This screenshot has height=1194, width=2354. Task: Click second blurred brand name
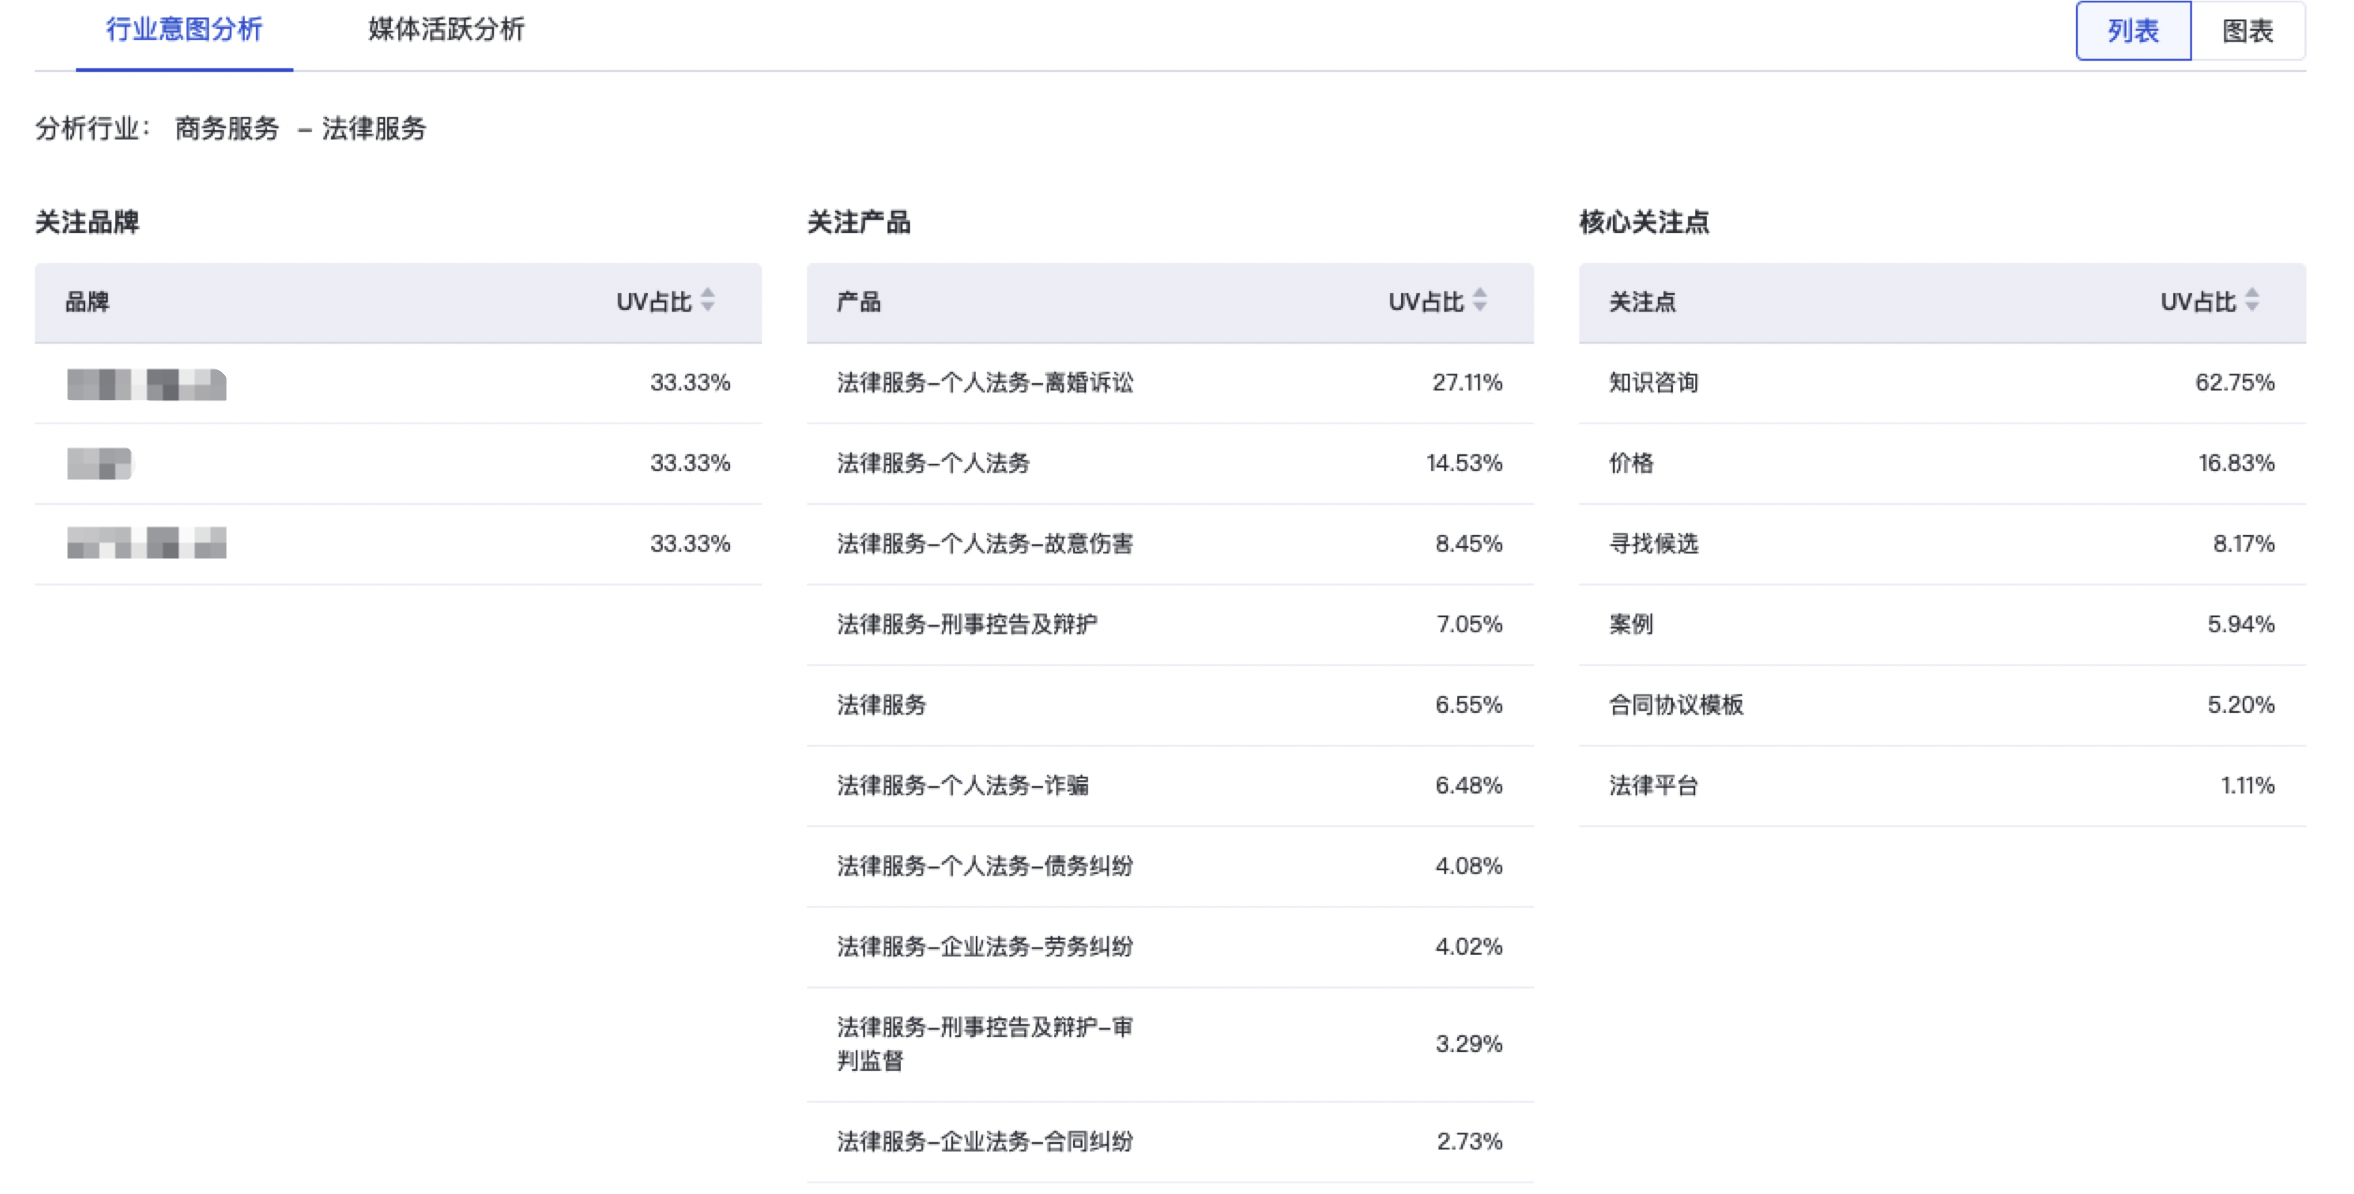(x=99, y=463)
